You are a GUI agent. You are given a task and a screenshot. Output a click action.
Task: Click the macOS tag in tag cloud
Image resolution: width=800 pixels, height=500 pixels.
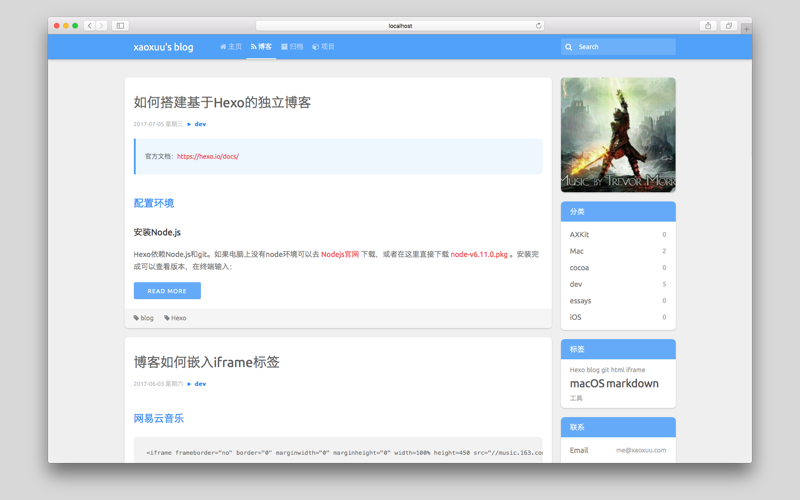point(587,384)
